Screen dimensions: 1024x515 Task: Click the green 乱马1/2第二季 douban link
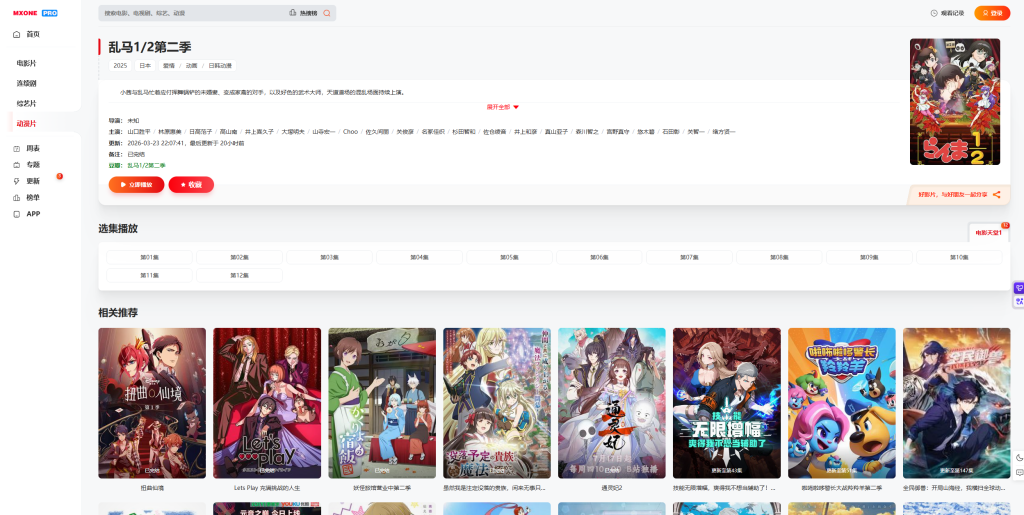tap(146, 166)
